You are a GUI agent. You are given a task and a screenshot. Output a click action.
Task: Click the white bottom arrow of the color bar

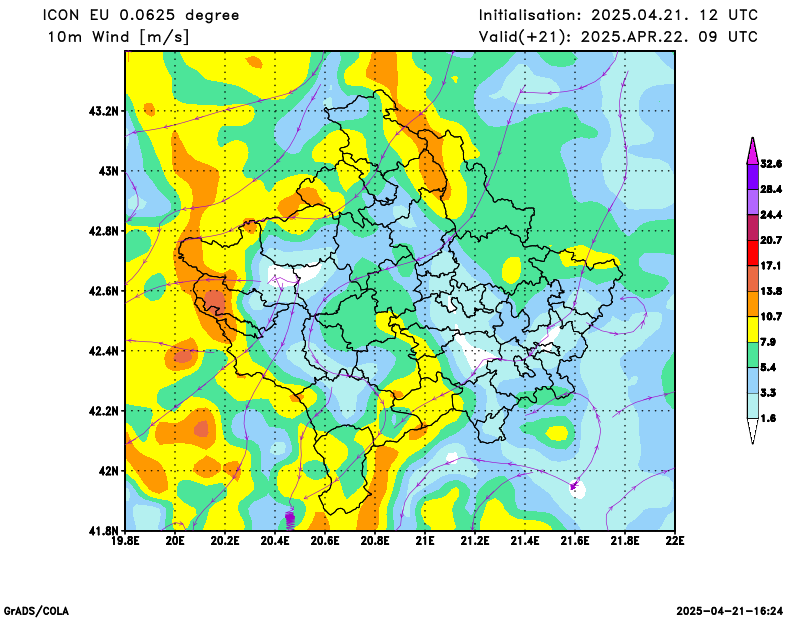point(753,430)
